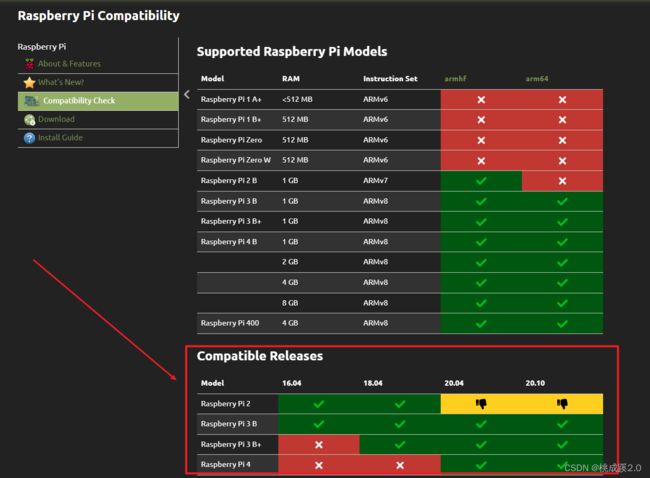The width and height of the screenshot is (650, 478).
Task: Click the Raspberry Pi Compatibility page title
Action: [x=99, y=16]
